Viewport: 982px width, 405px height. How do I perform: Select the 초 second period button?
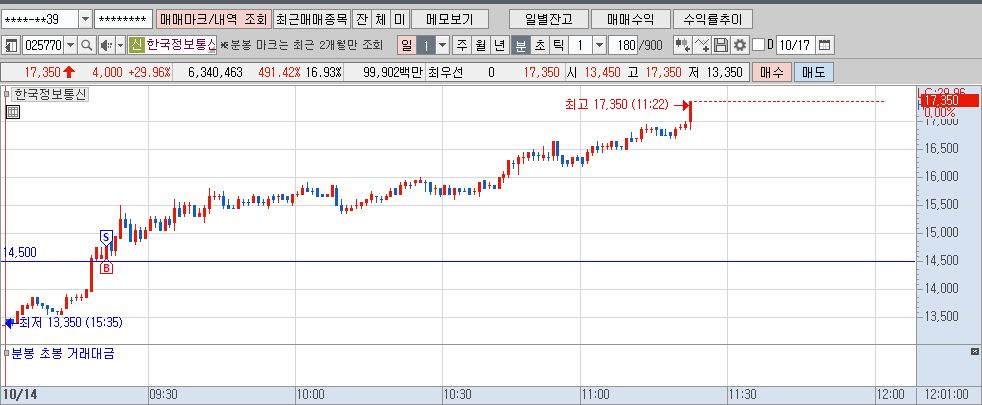pos(539,45)
